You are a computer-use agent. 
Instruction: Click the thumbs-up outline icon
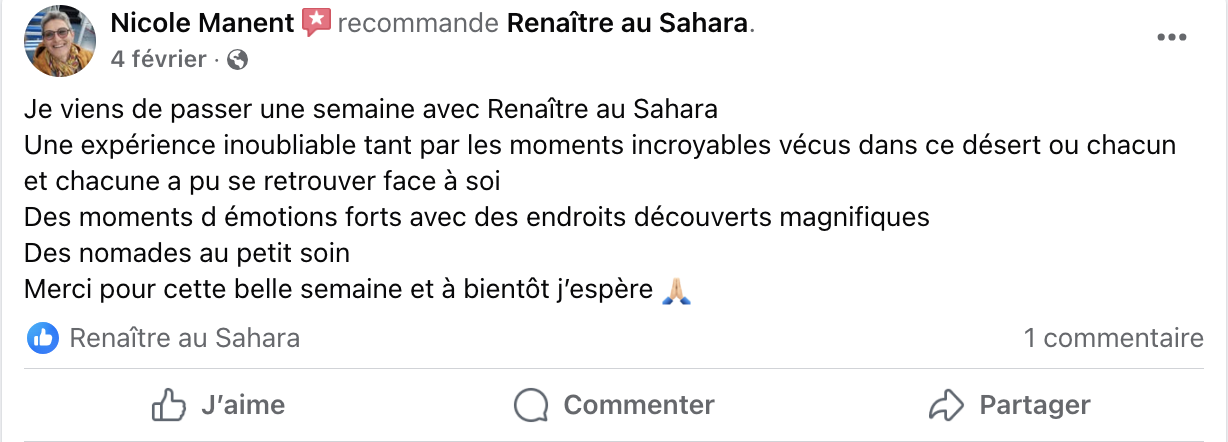[169, 405]
